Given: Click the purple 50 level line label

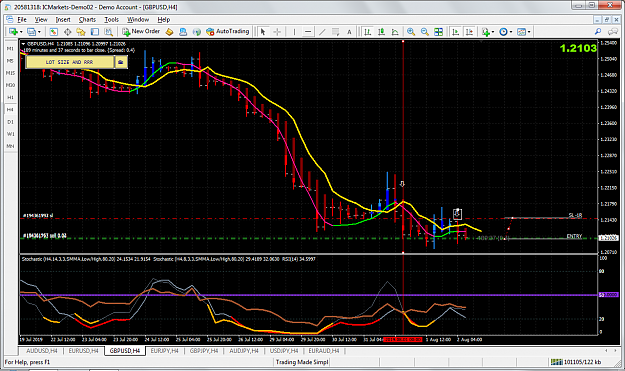Looking at the screenshot, I should pyautogui.click(x=609, y=294).
